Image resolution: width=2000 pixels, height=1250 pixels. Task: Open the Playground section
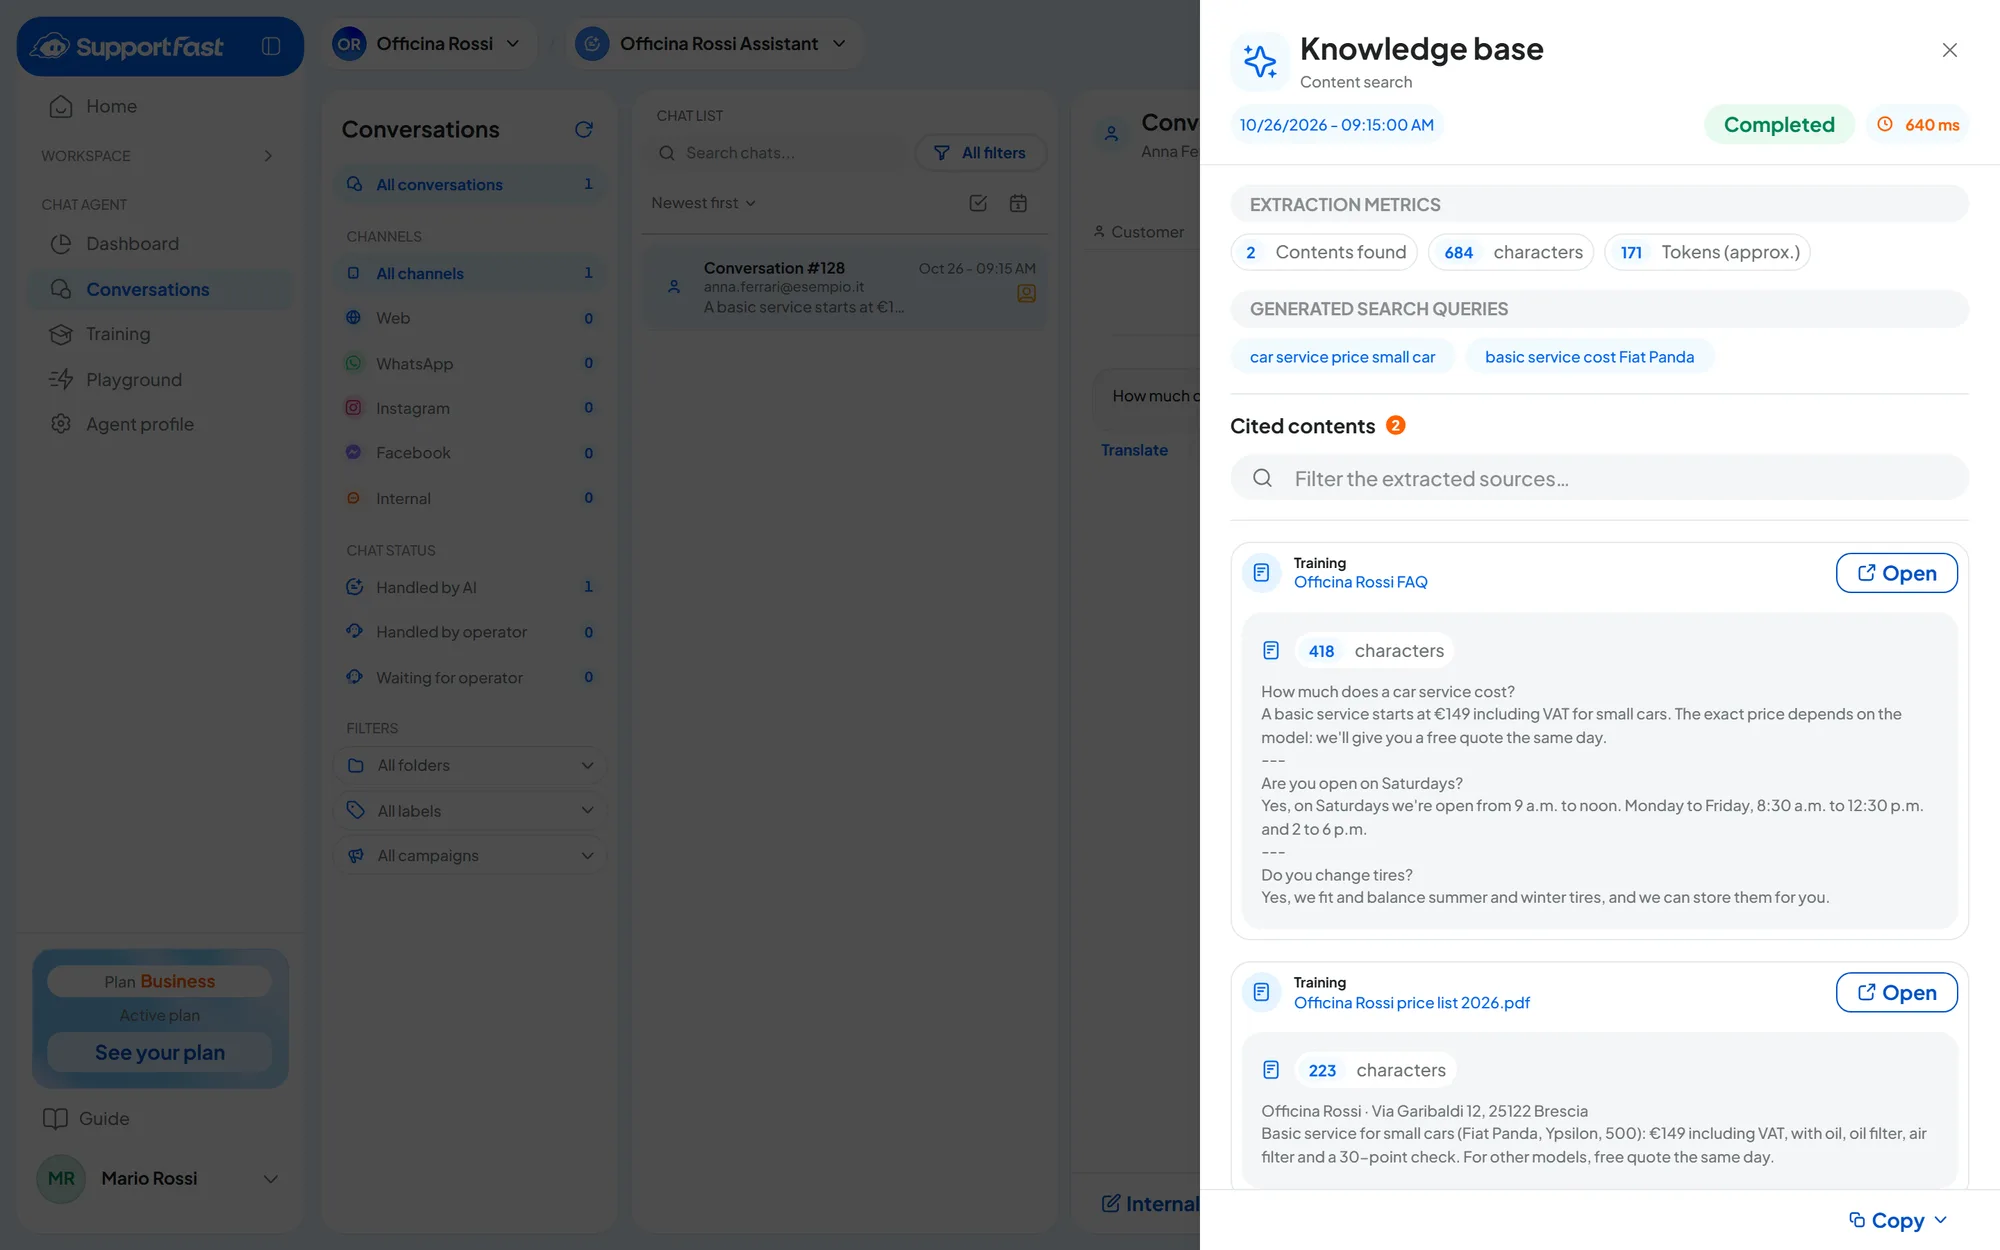click(x=160, y=380)
